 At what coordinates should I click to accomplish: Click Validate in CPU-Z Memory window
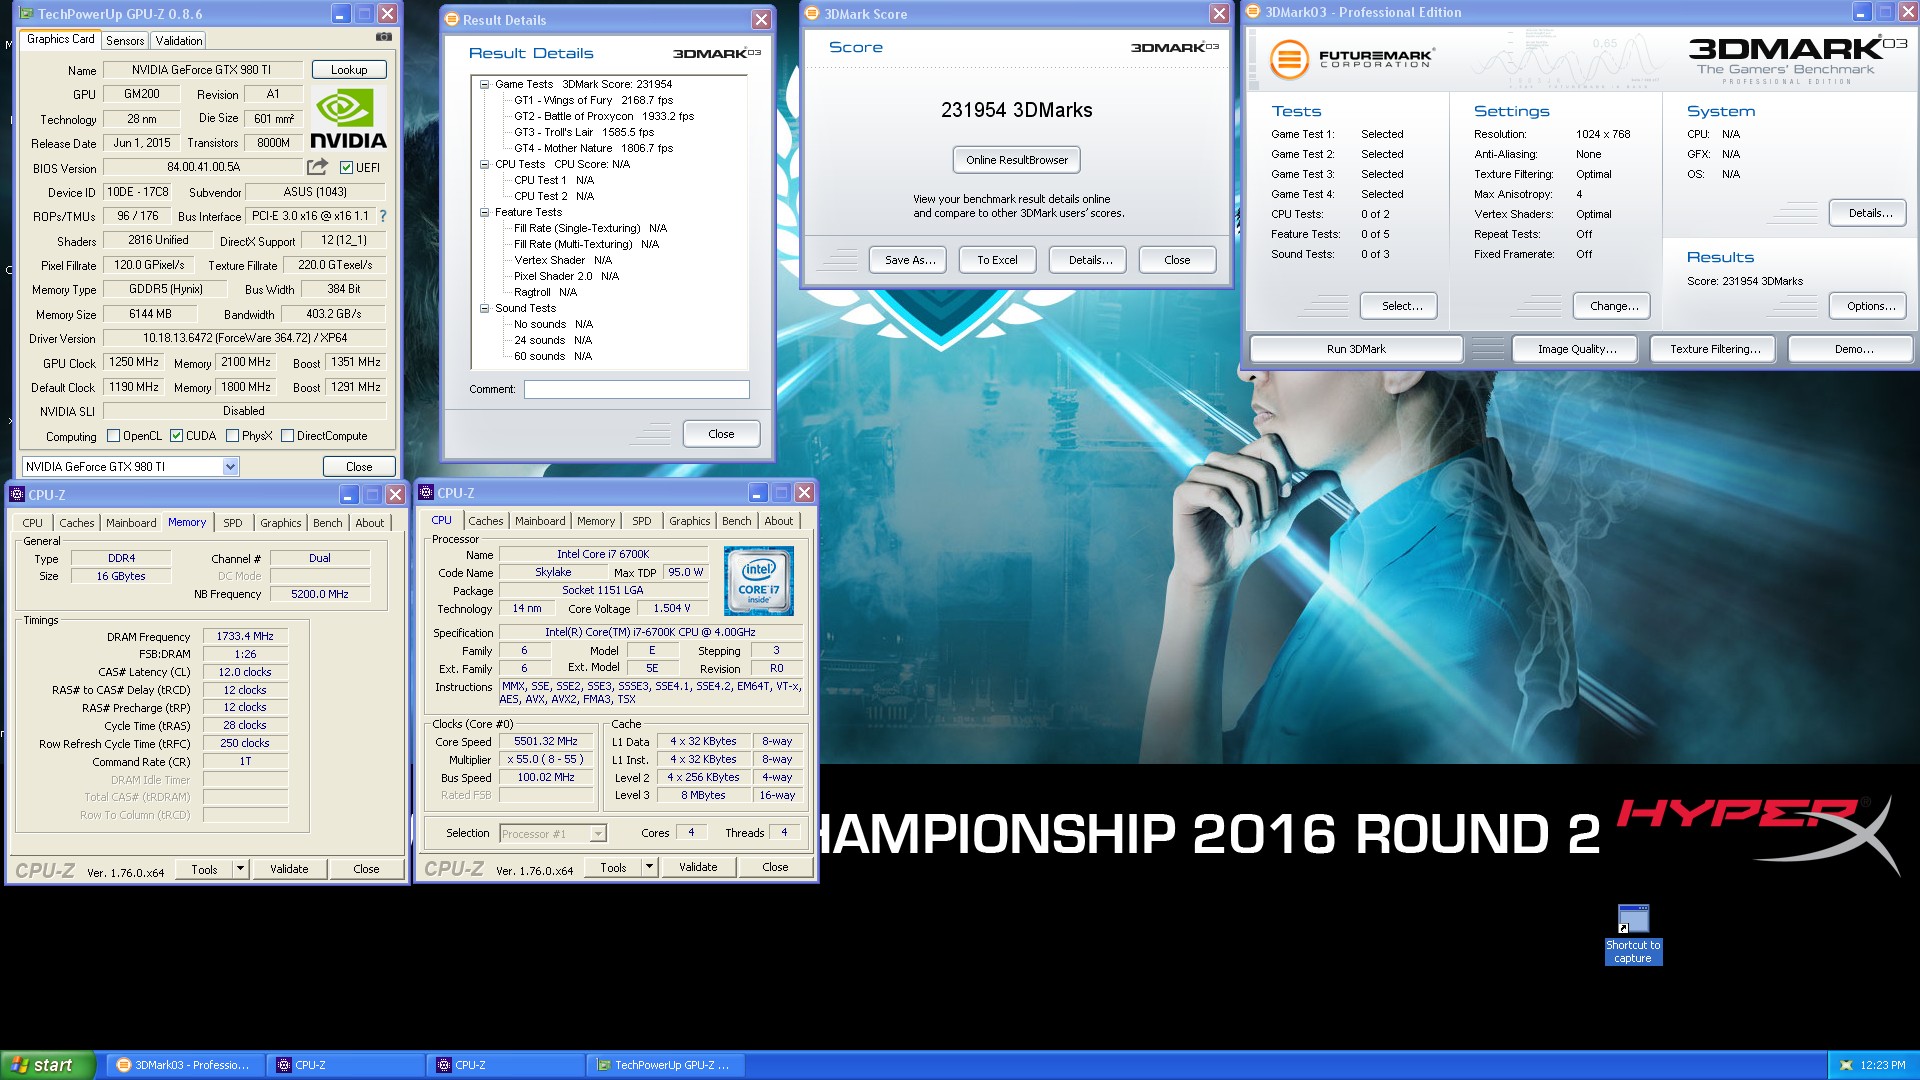coord(289,869)
